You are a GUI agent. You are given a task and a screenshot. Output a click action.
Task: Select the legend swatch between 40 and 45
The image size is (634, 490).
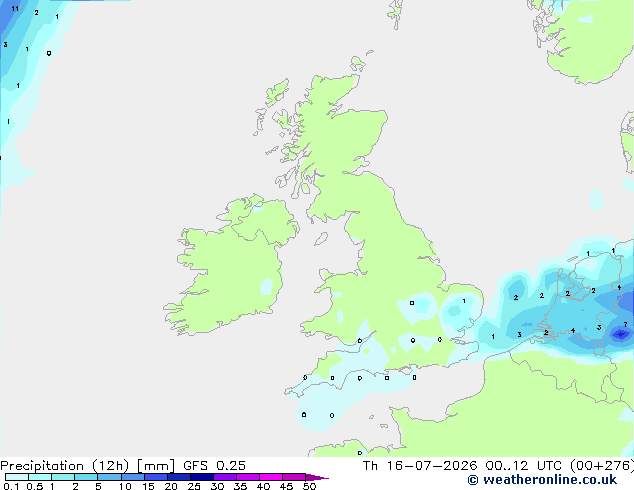(x=271, y=477)
